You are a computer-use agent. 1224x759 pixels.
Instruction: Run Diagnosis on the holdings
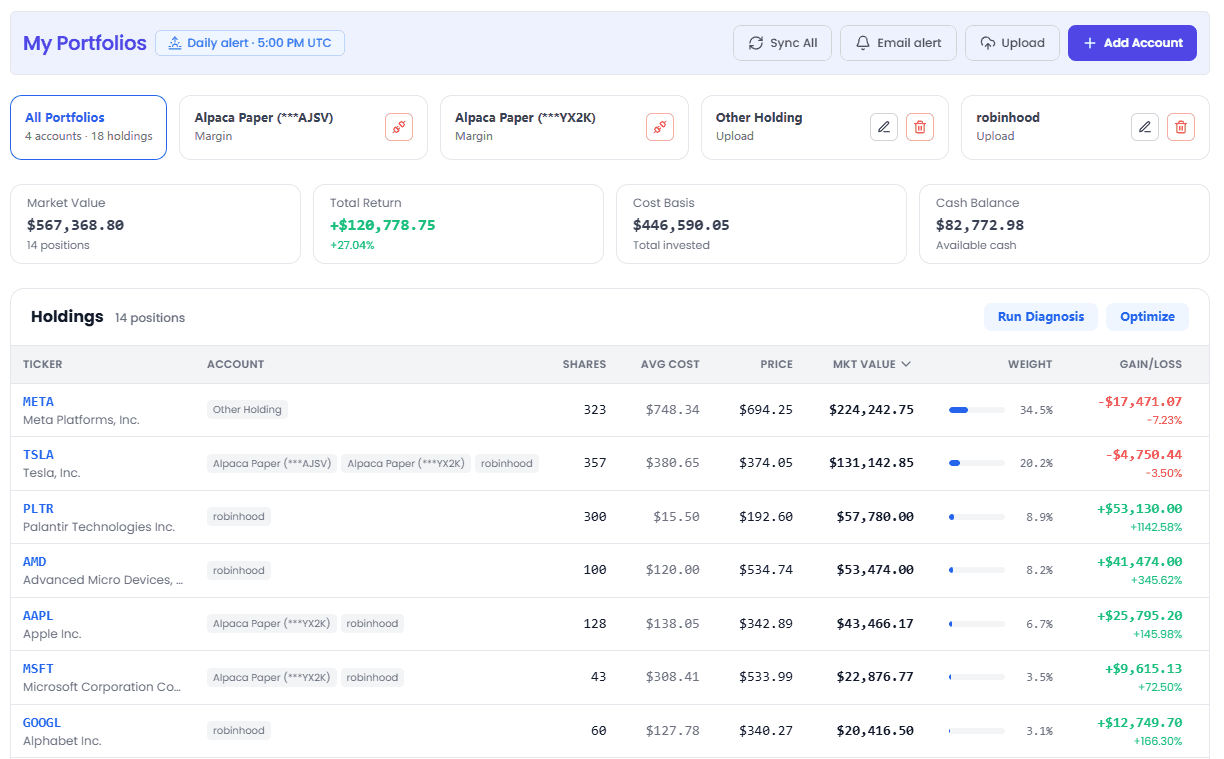tap(1041, 317)
